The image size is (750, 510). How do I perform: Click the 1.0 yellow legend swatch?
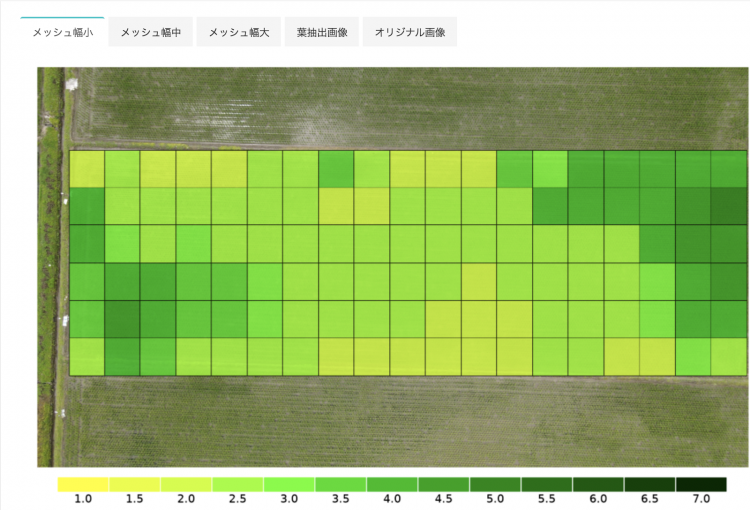pyautogui.click(x=83, y=484)
